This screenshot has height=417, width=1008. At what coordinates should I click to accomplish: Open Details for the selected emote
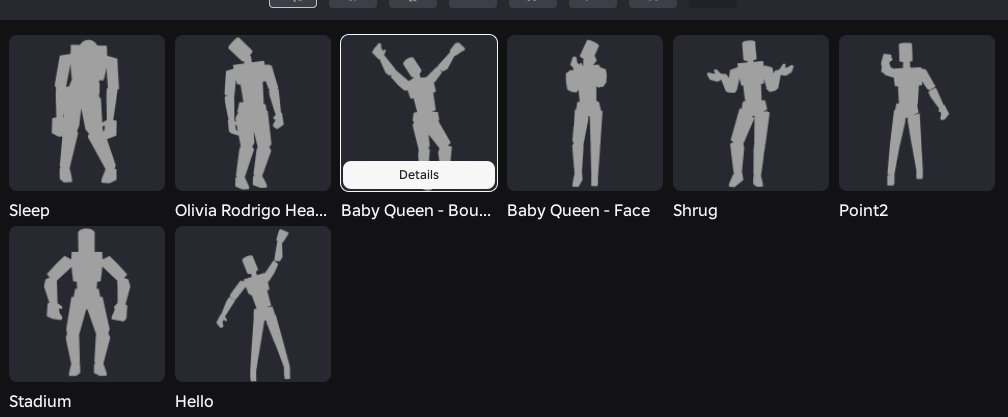(418, 175)
